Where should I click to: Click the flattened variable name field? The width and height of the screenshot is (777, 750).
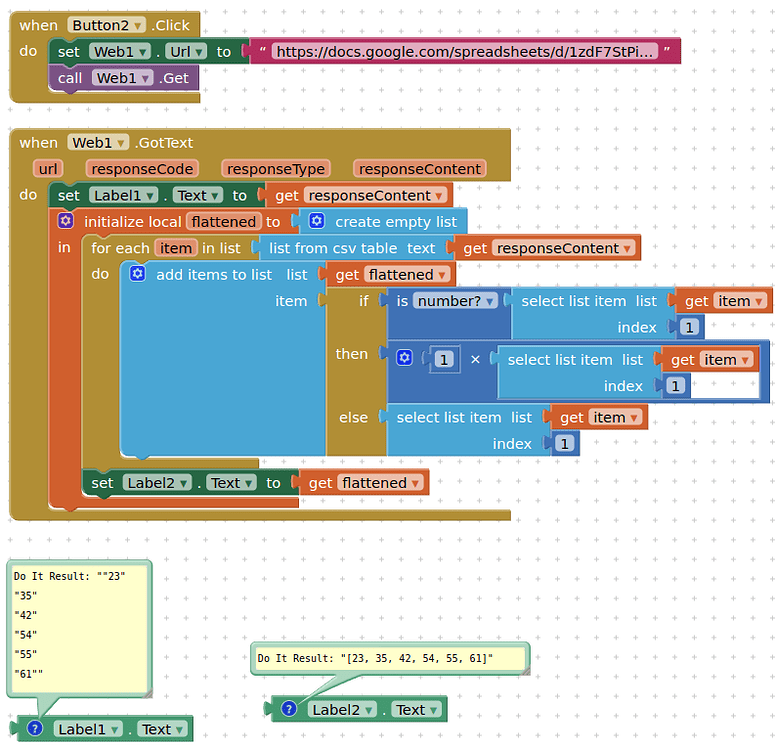pyautogui.click(x=222, y=221)
